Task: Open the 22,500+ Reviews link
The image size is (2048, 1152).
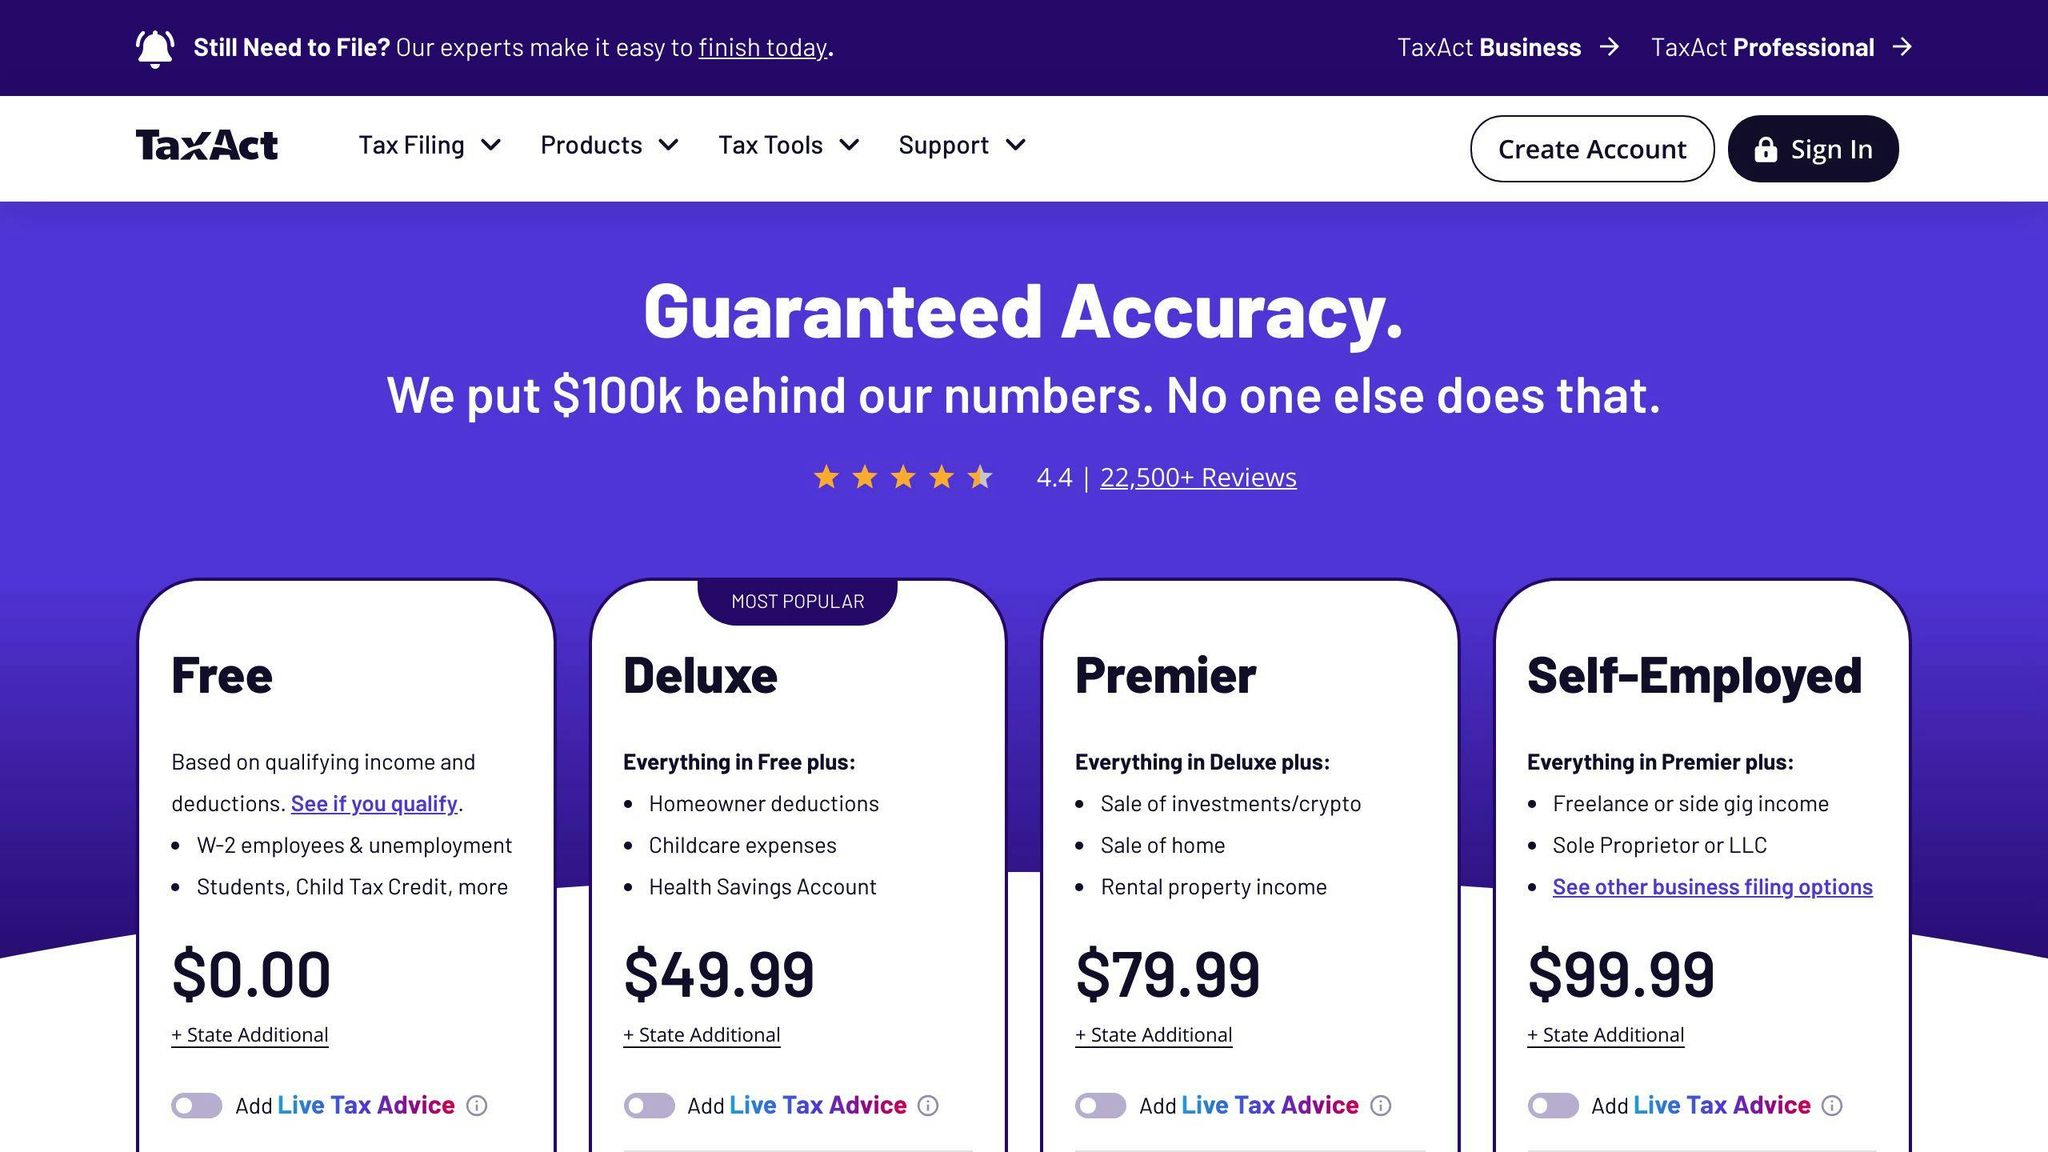Action: pos(1198,477)
